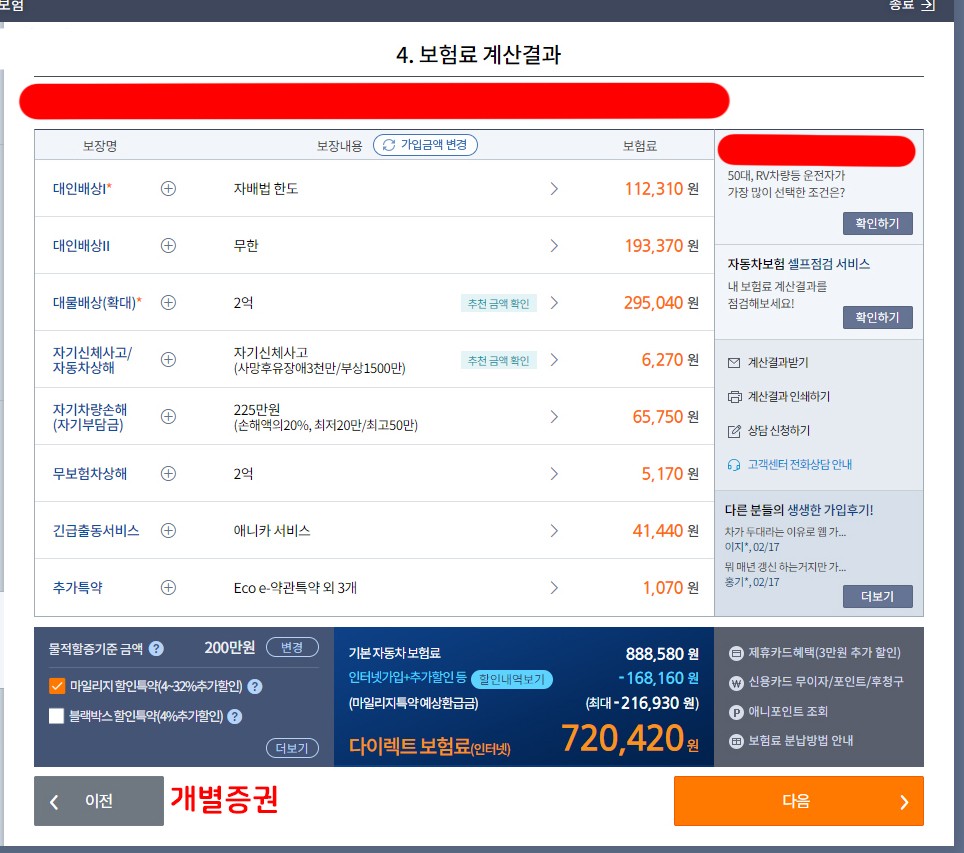This screenshot has width=964, height=853.
Task: Open 보험료 분납방법 안내 link
Action: [x=800, y=740]
